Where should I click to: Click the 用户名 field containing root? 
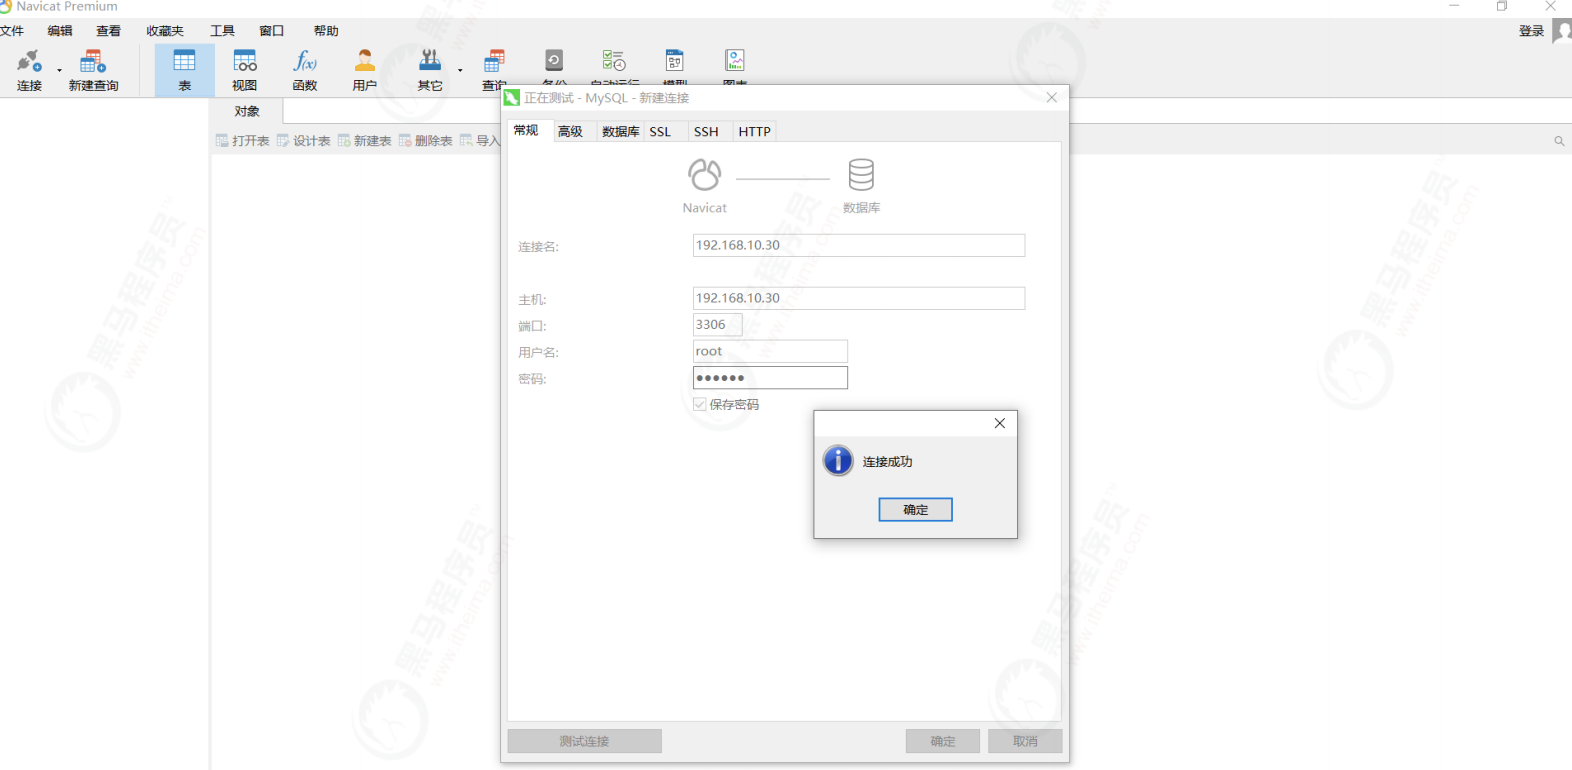(770, 351)
